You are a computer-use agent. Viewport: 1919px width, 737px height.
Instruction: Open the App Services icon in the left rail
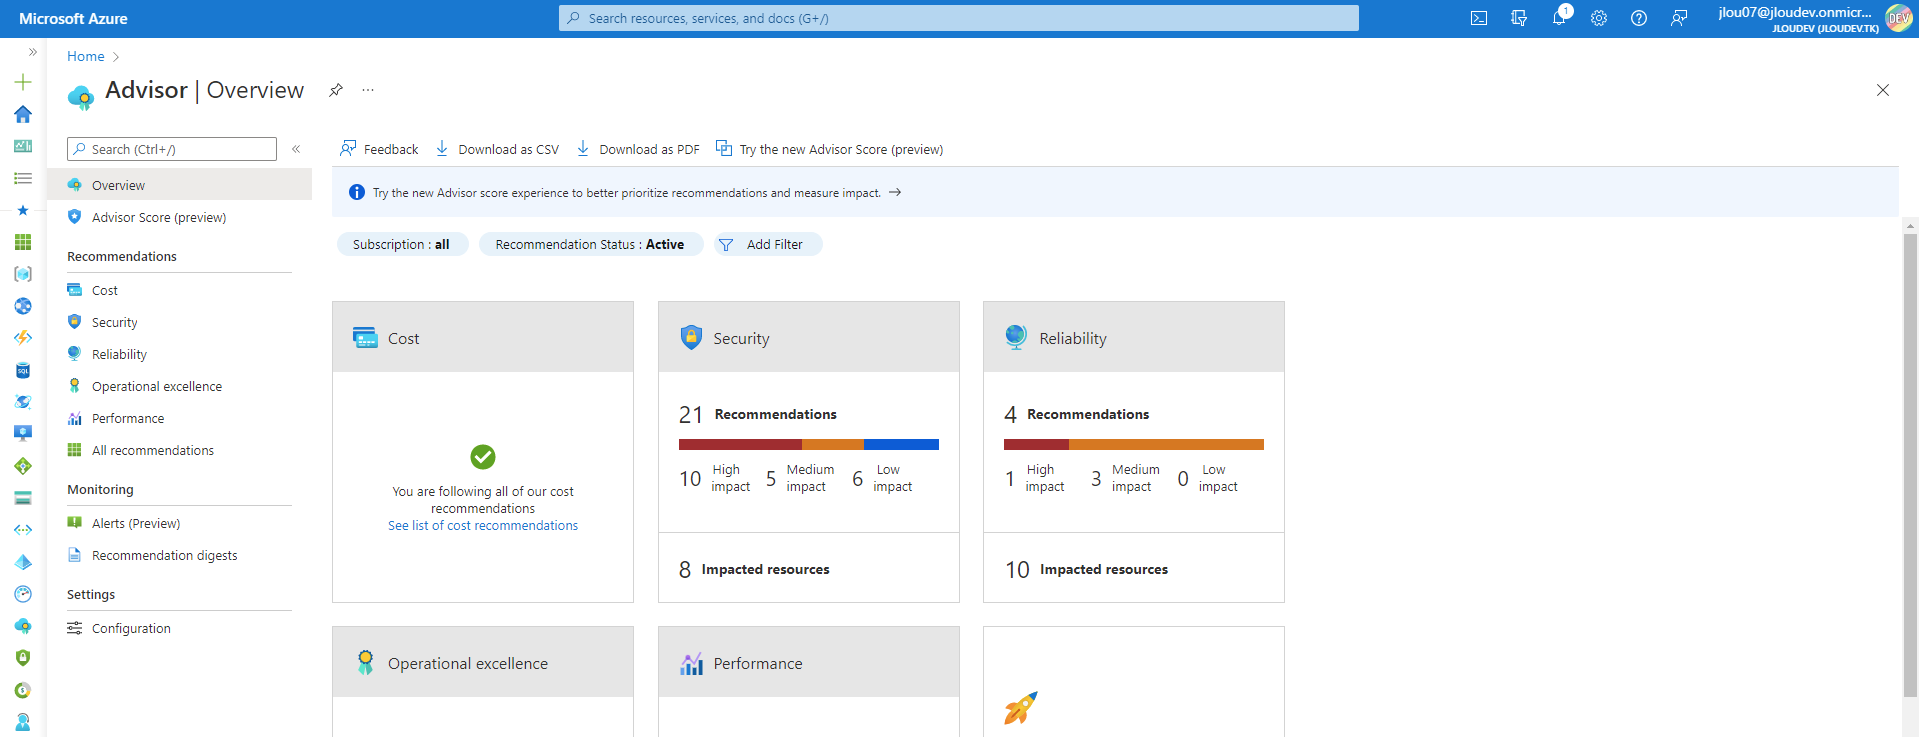tap(23, 306)
